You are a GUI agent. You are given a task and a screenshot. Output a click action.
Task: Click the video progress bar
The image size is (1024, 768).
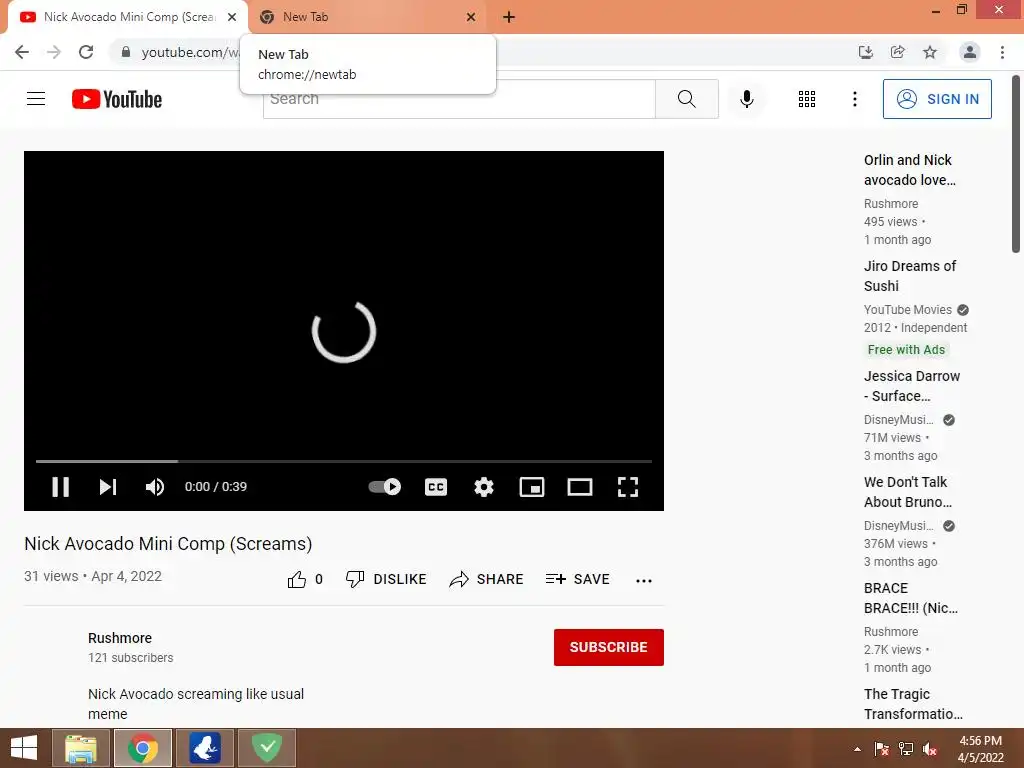344,461
